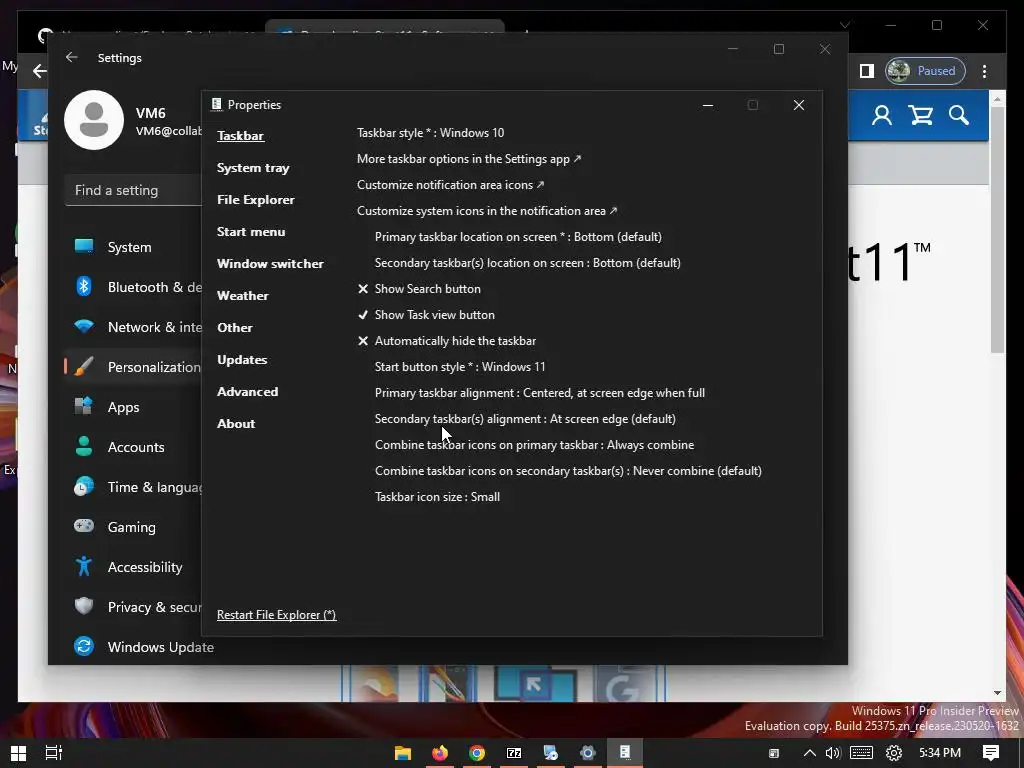The width and height of the screenshot is (1024, 768).
Task: Show hidden tray icons chevron
Action: click(x=810, y=753)
